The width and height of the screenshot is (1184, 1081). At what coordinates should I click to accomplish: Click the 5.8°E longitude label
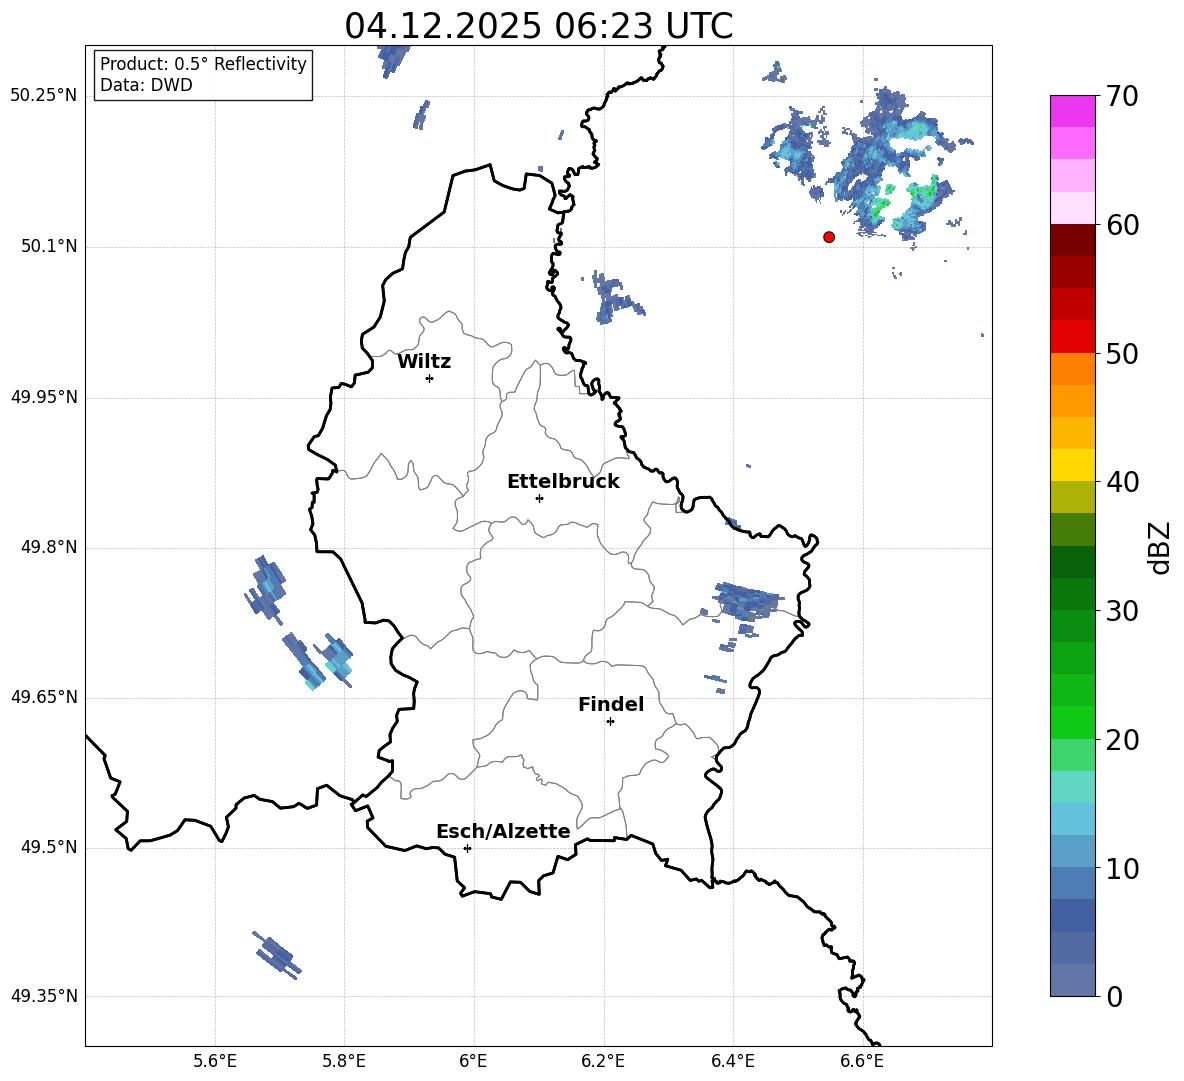coord(344,1061)
